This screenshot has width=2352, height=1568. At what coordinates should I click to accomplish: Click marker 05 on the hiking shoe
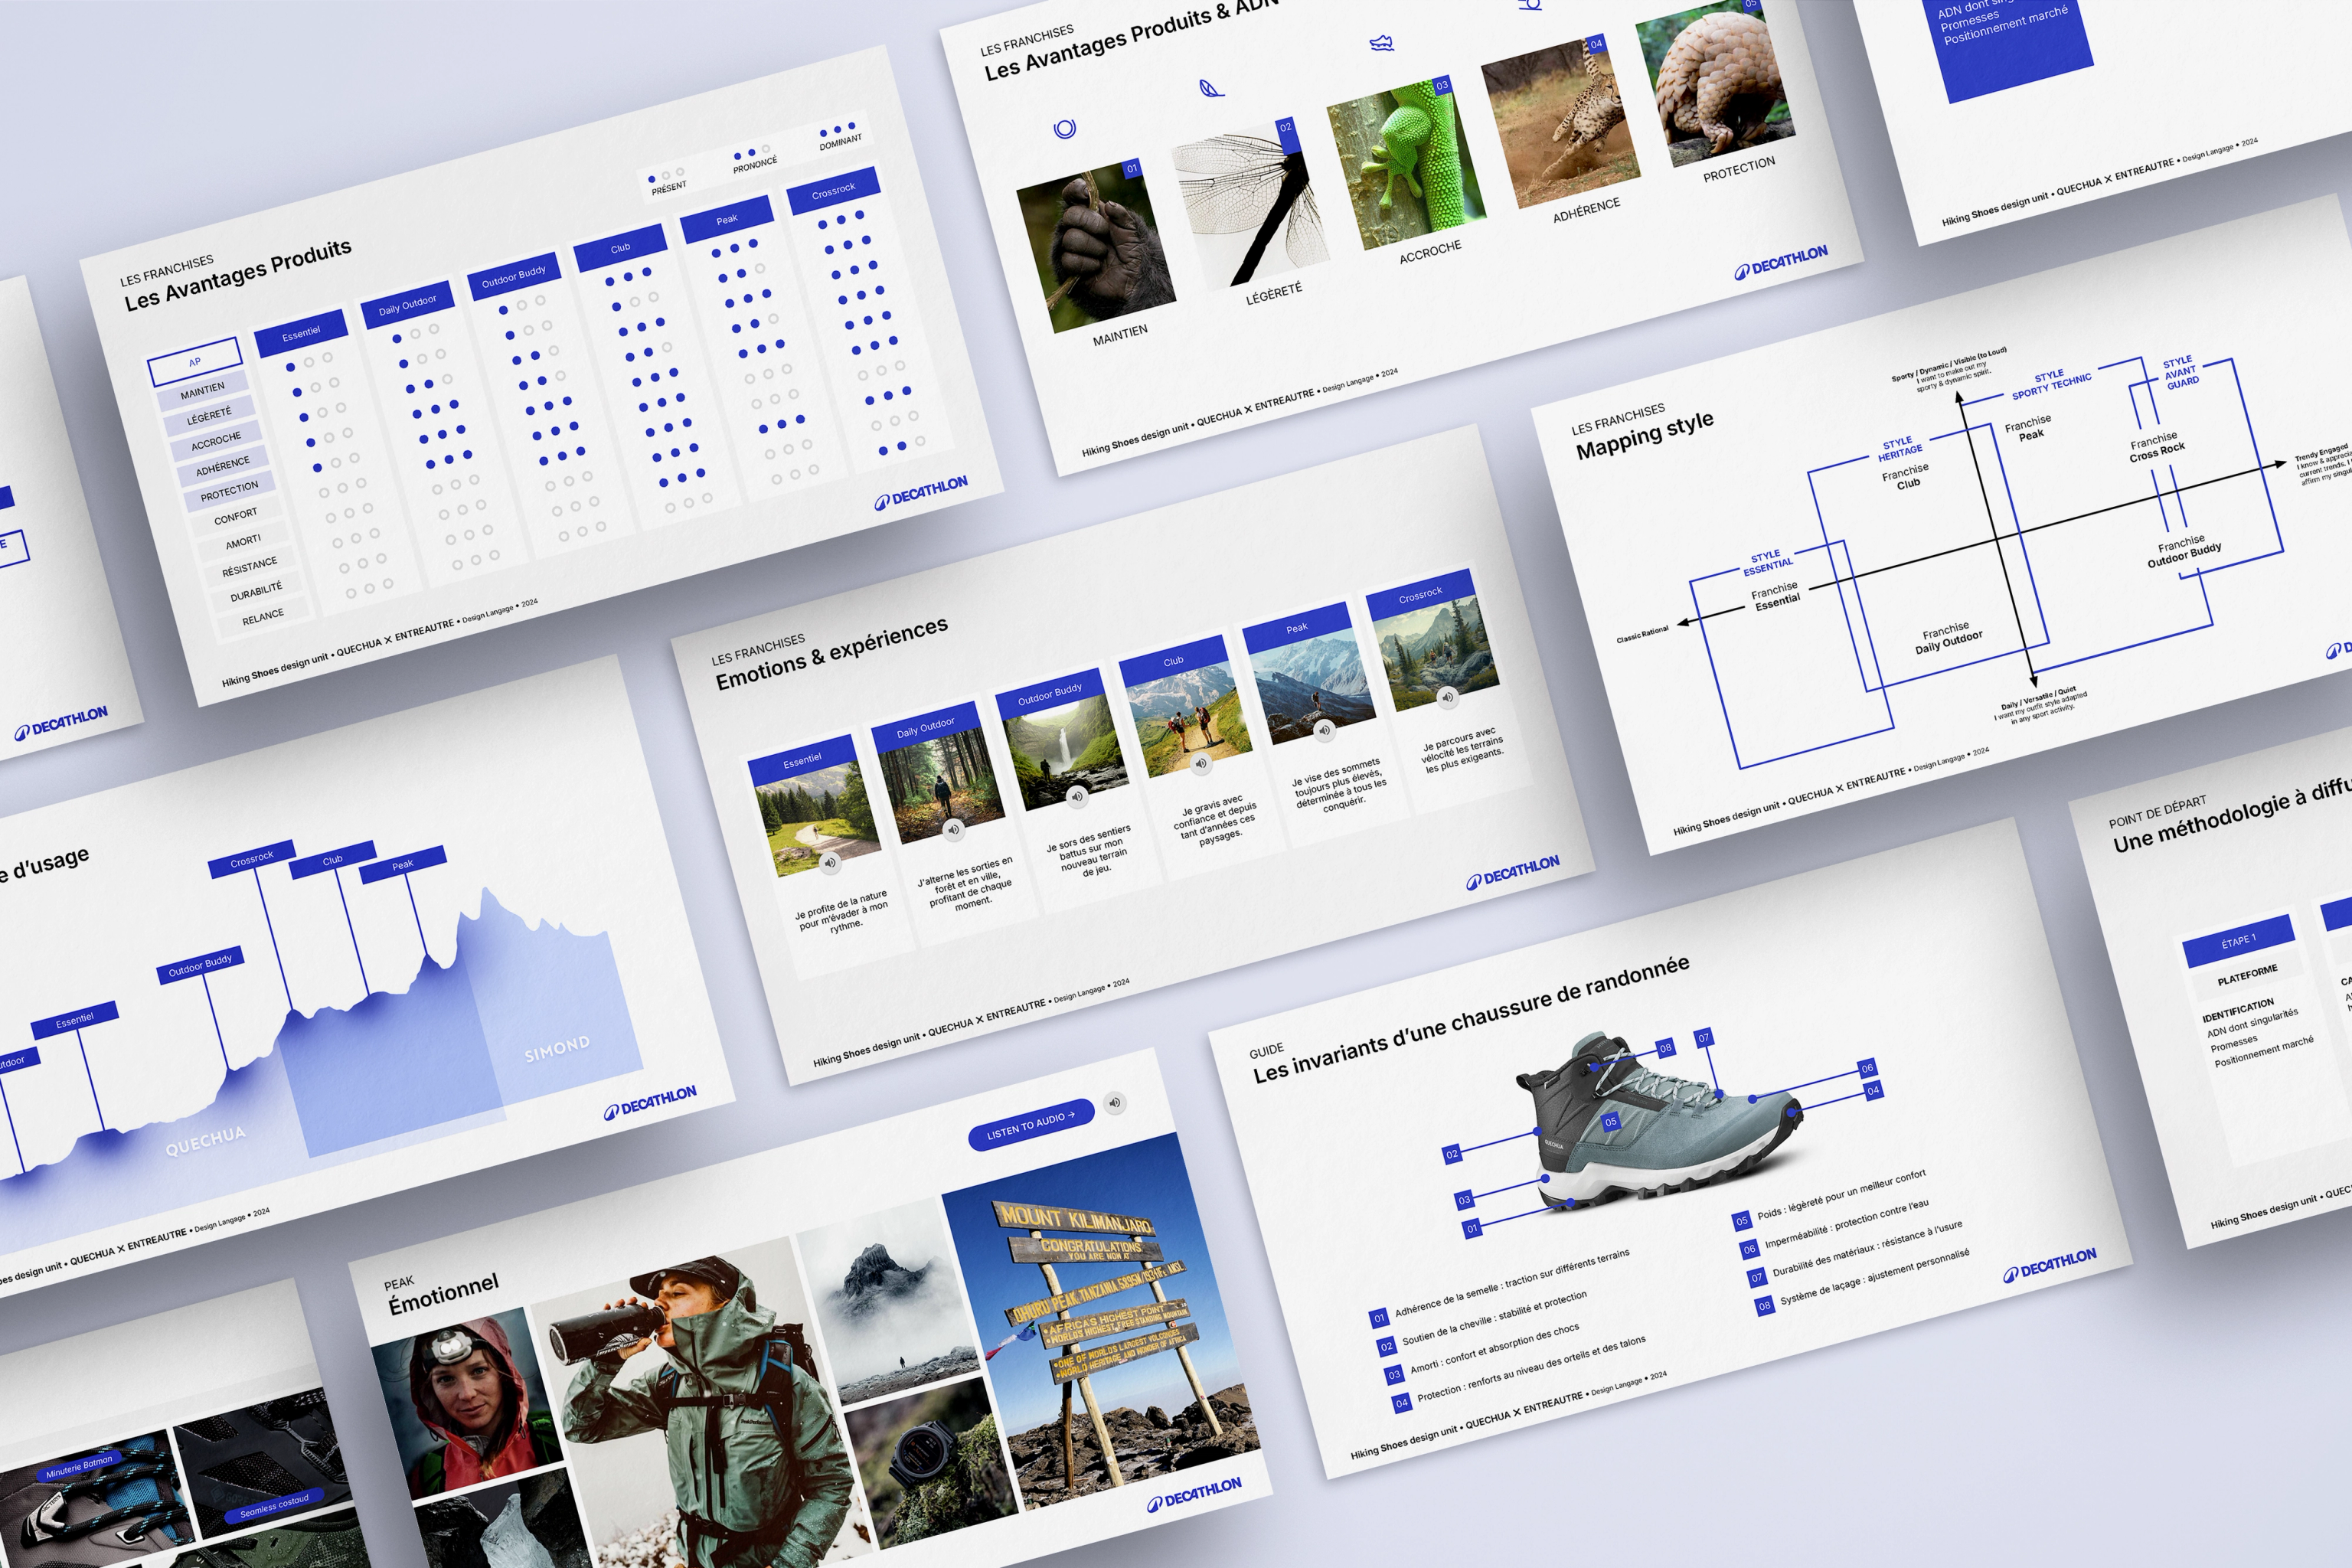coord(1610,1122)
